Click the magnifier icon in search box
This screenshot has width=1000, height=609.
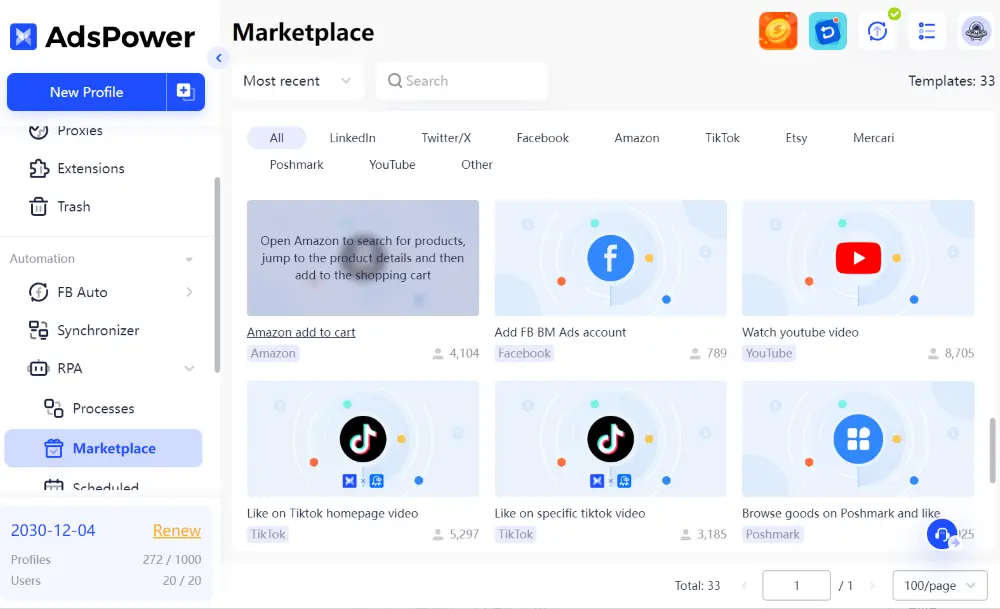point(395,81)
